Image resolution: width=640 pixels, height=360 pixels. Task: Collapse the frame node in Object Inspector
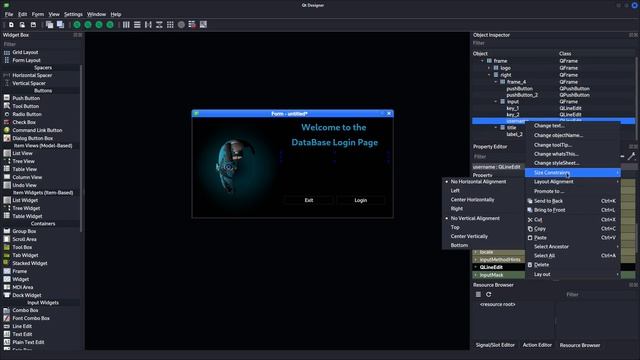click(482, 61)
